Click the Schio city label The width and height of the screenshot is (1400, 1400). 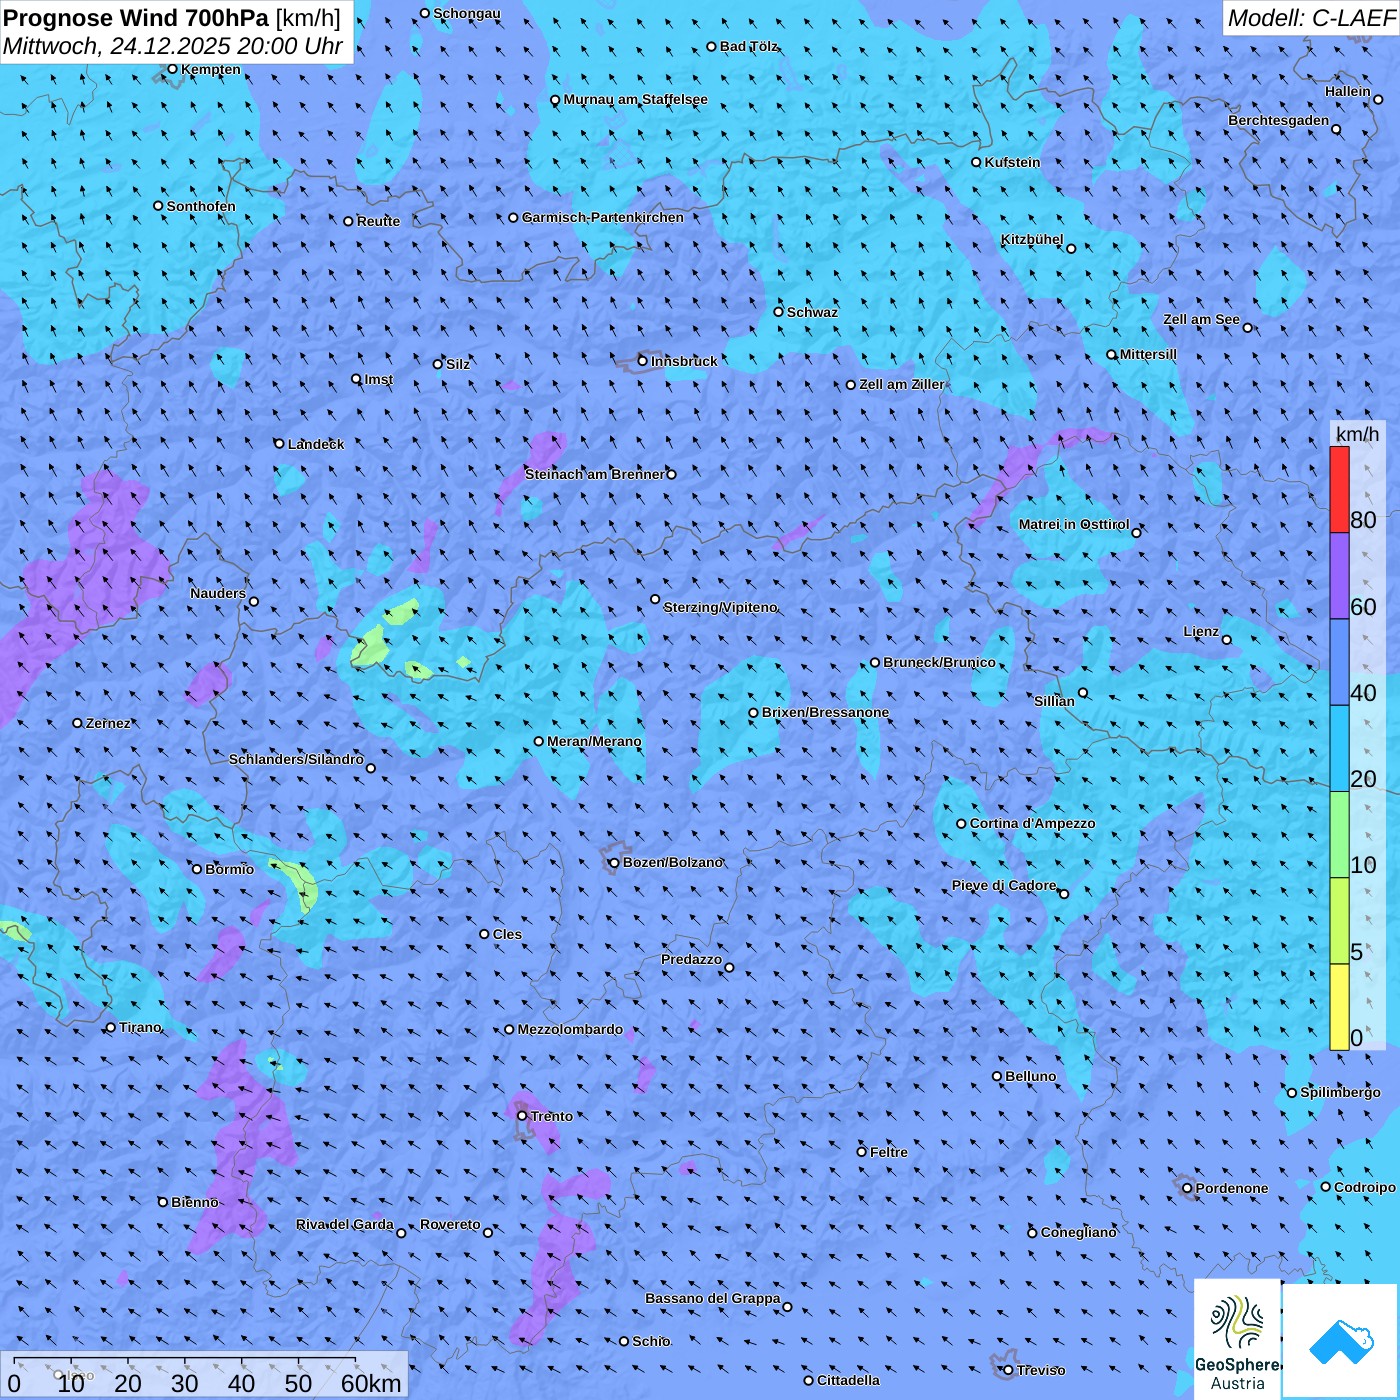tap(651, 1341)
